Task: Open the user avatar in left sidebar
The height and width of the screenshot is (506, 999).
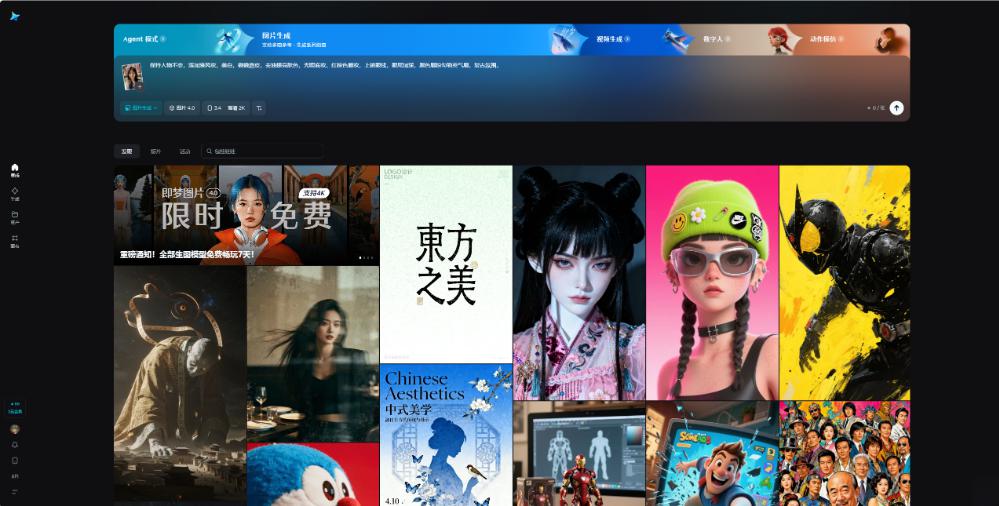Action: click(x=15, y=428)
